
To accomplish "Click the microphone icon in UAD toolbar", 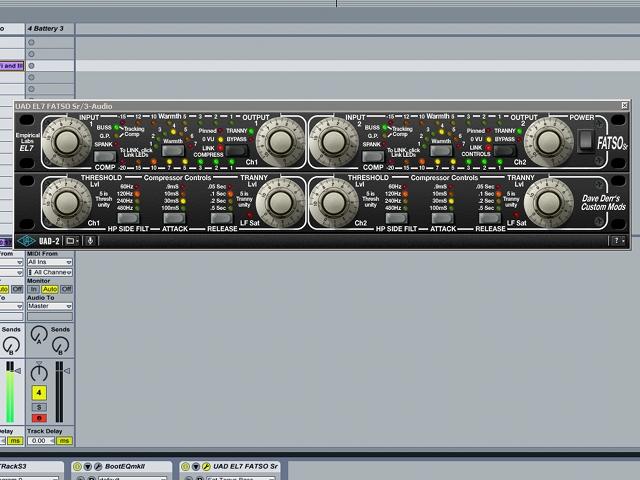I will coord(90,241).
